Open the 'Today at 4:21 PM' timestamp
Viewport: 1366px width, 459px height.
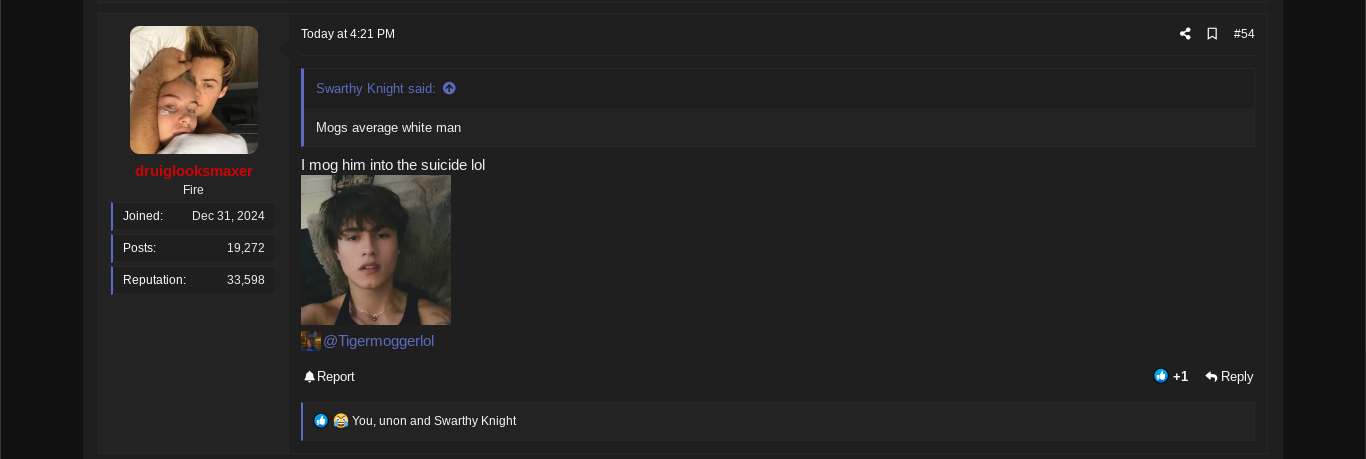click(348, 34)
